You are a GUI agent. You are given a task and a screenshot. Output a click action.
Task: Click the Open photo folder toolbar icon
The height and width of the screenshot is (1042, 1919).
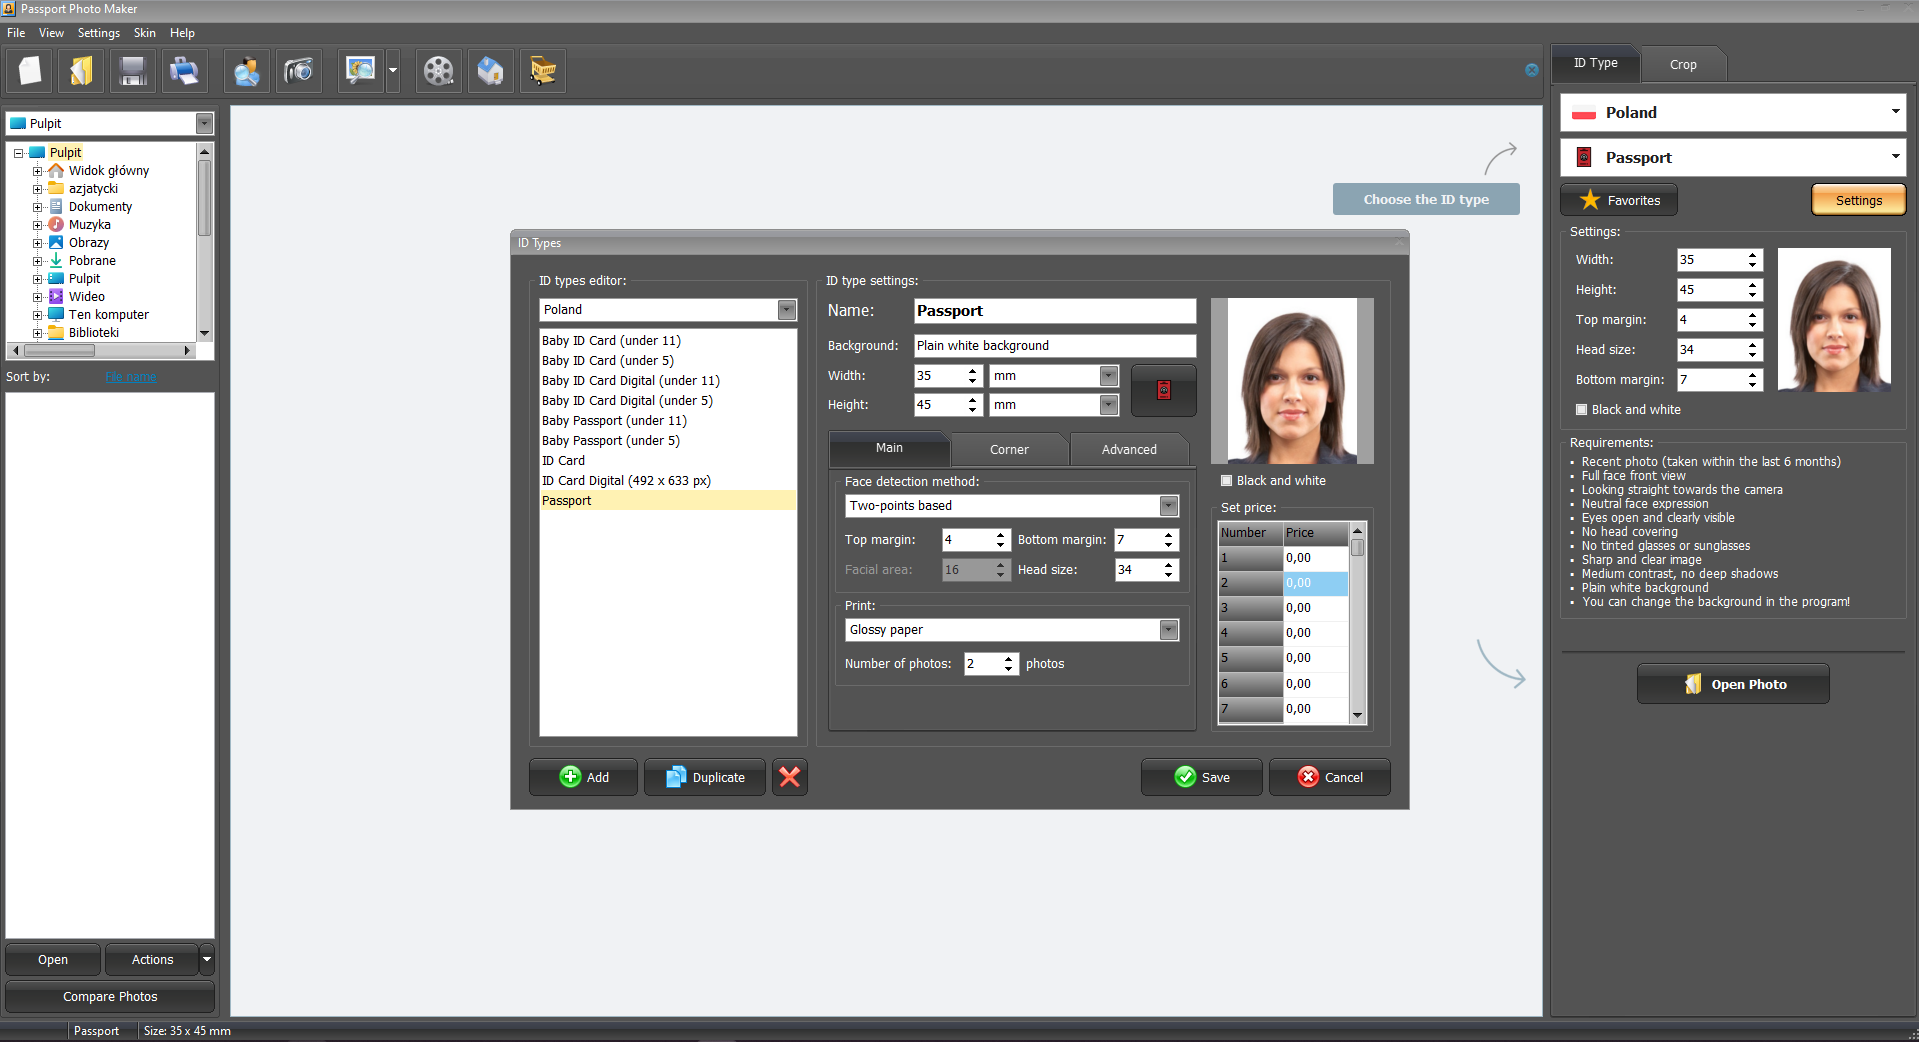[81, 71]
